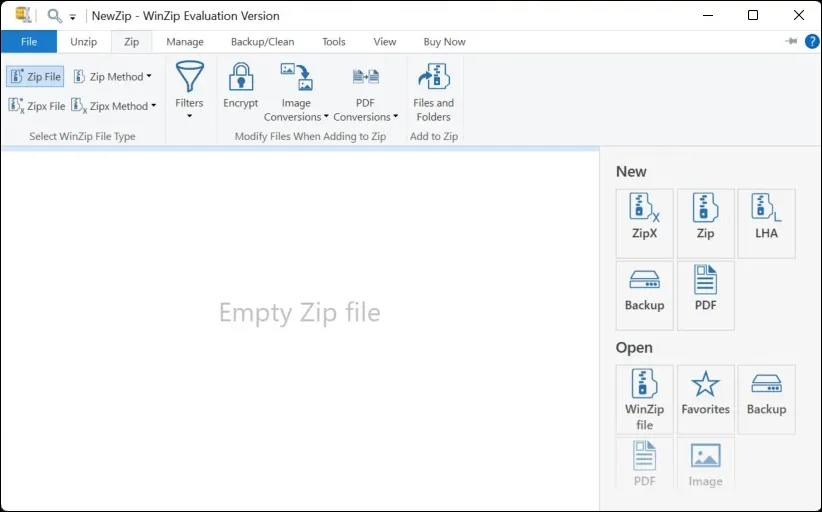Select the Zipx File type button
The width and height of the screenshot is (822, 512).
[x=36, y=106]
